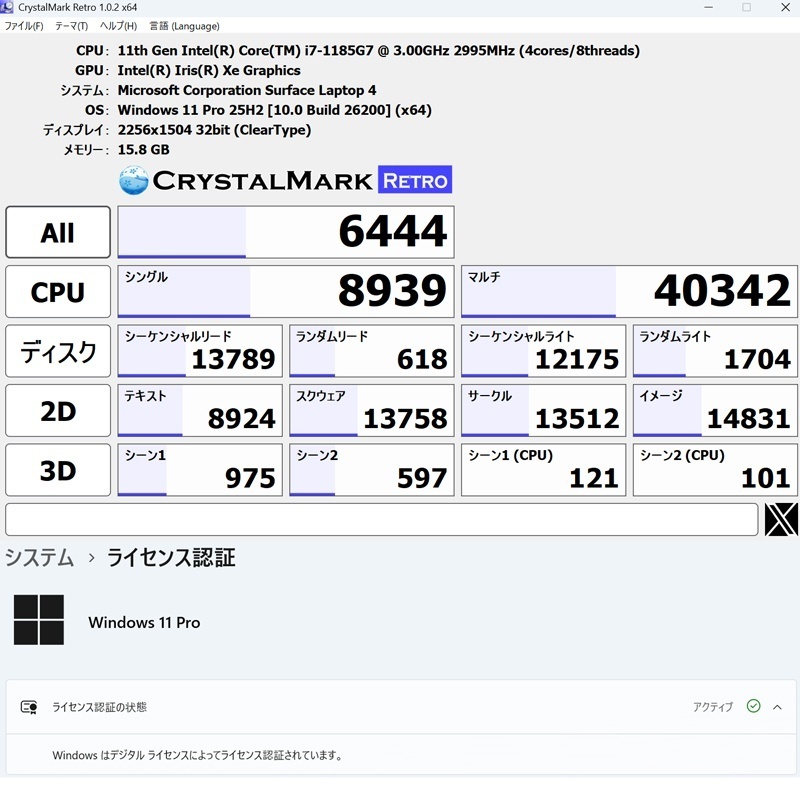
Task: Click the total score 6444 box
Action: (286, 232)
